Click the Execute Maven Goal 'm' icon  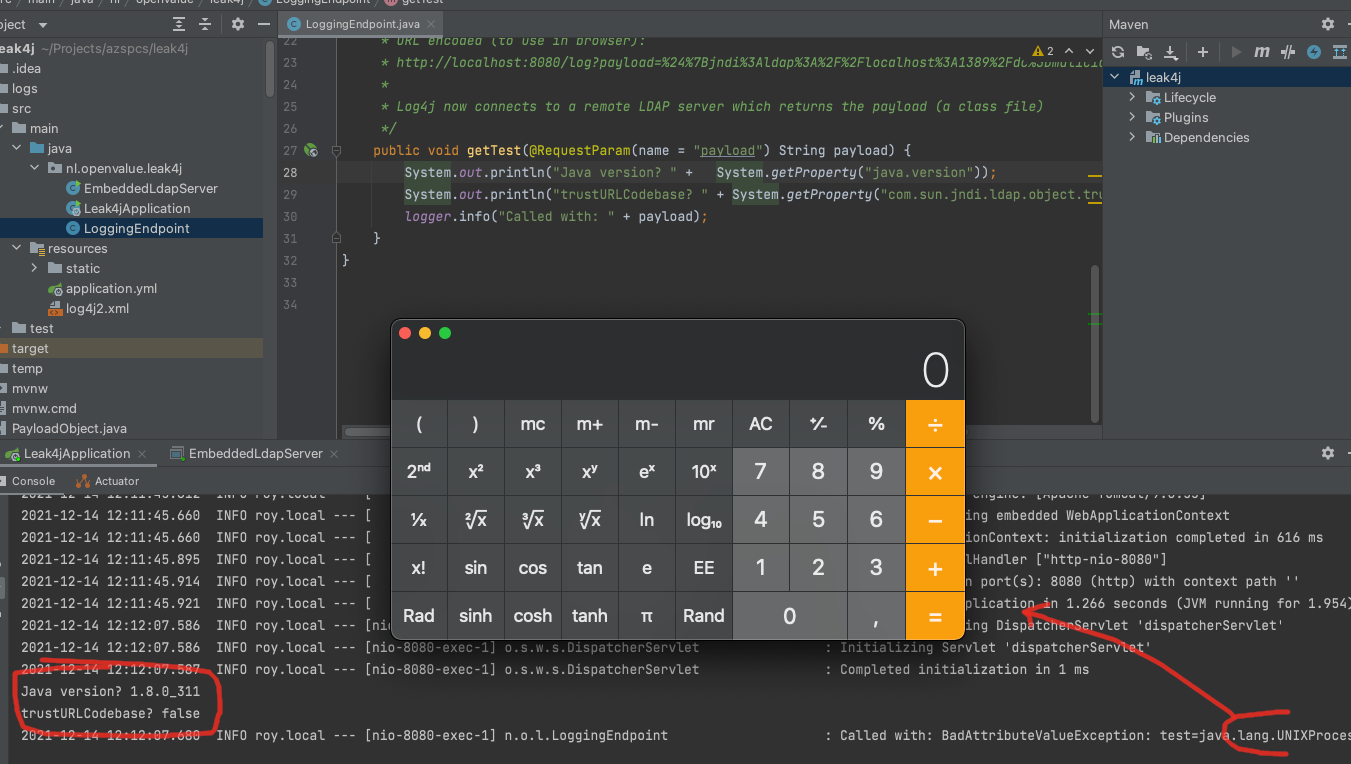(1262, 52)
